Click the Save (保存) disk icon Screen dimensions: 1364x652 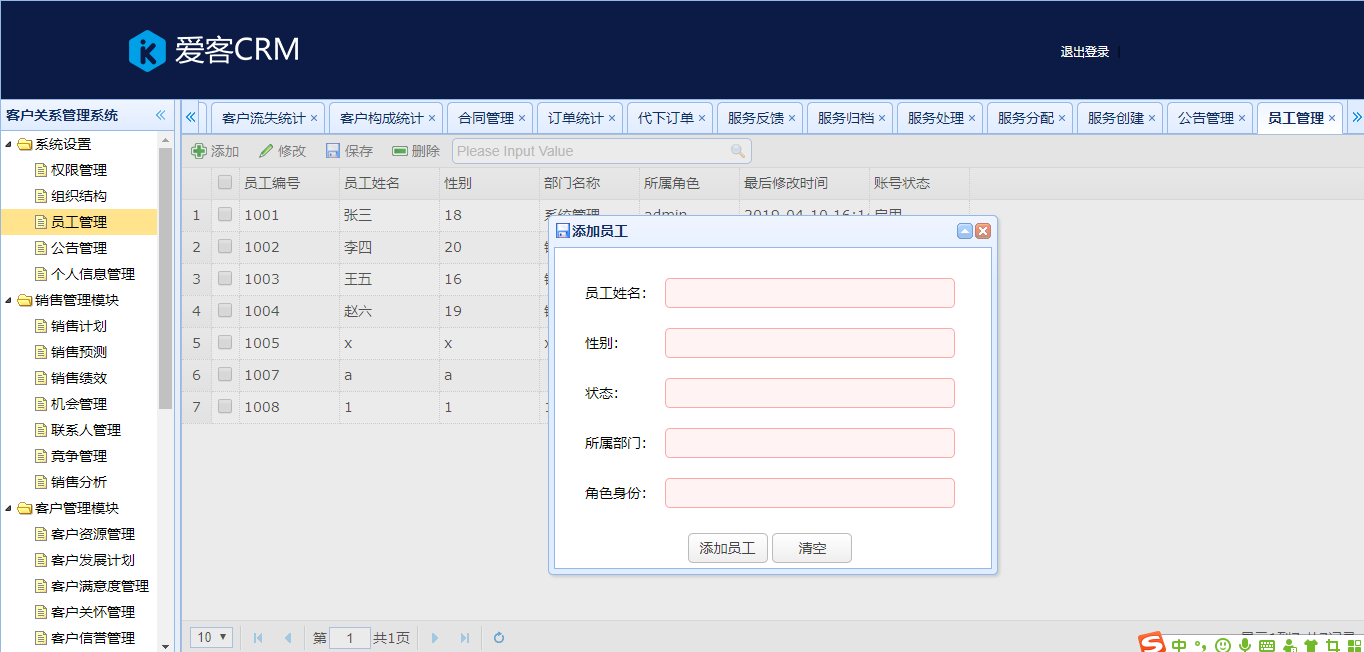pyautogui.click(x=333, y=151)
